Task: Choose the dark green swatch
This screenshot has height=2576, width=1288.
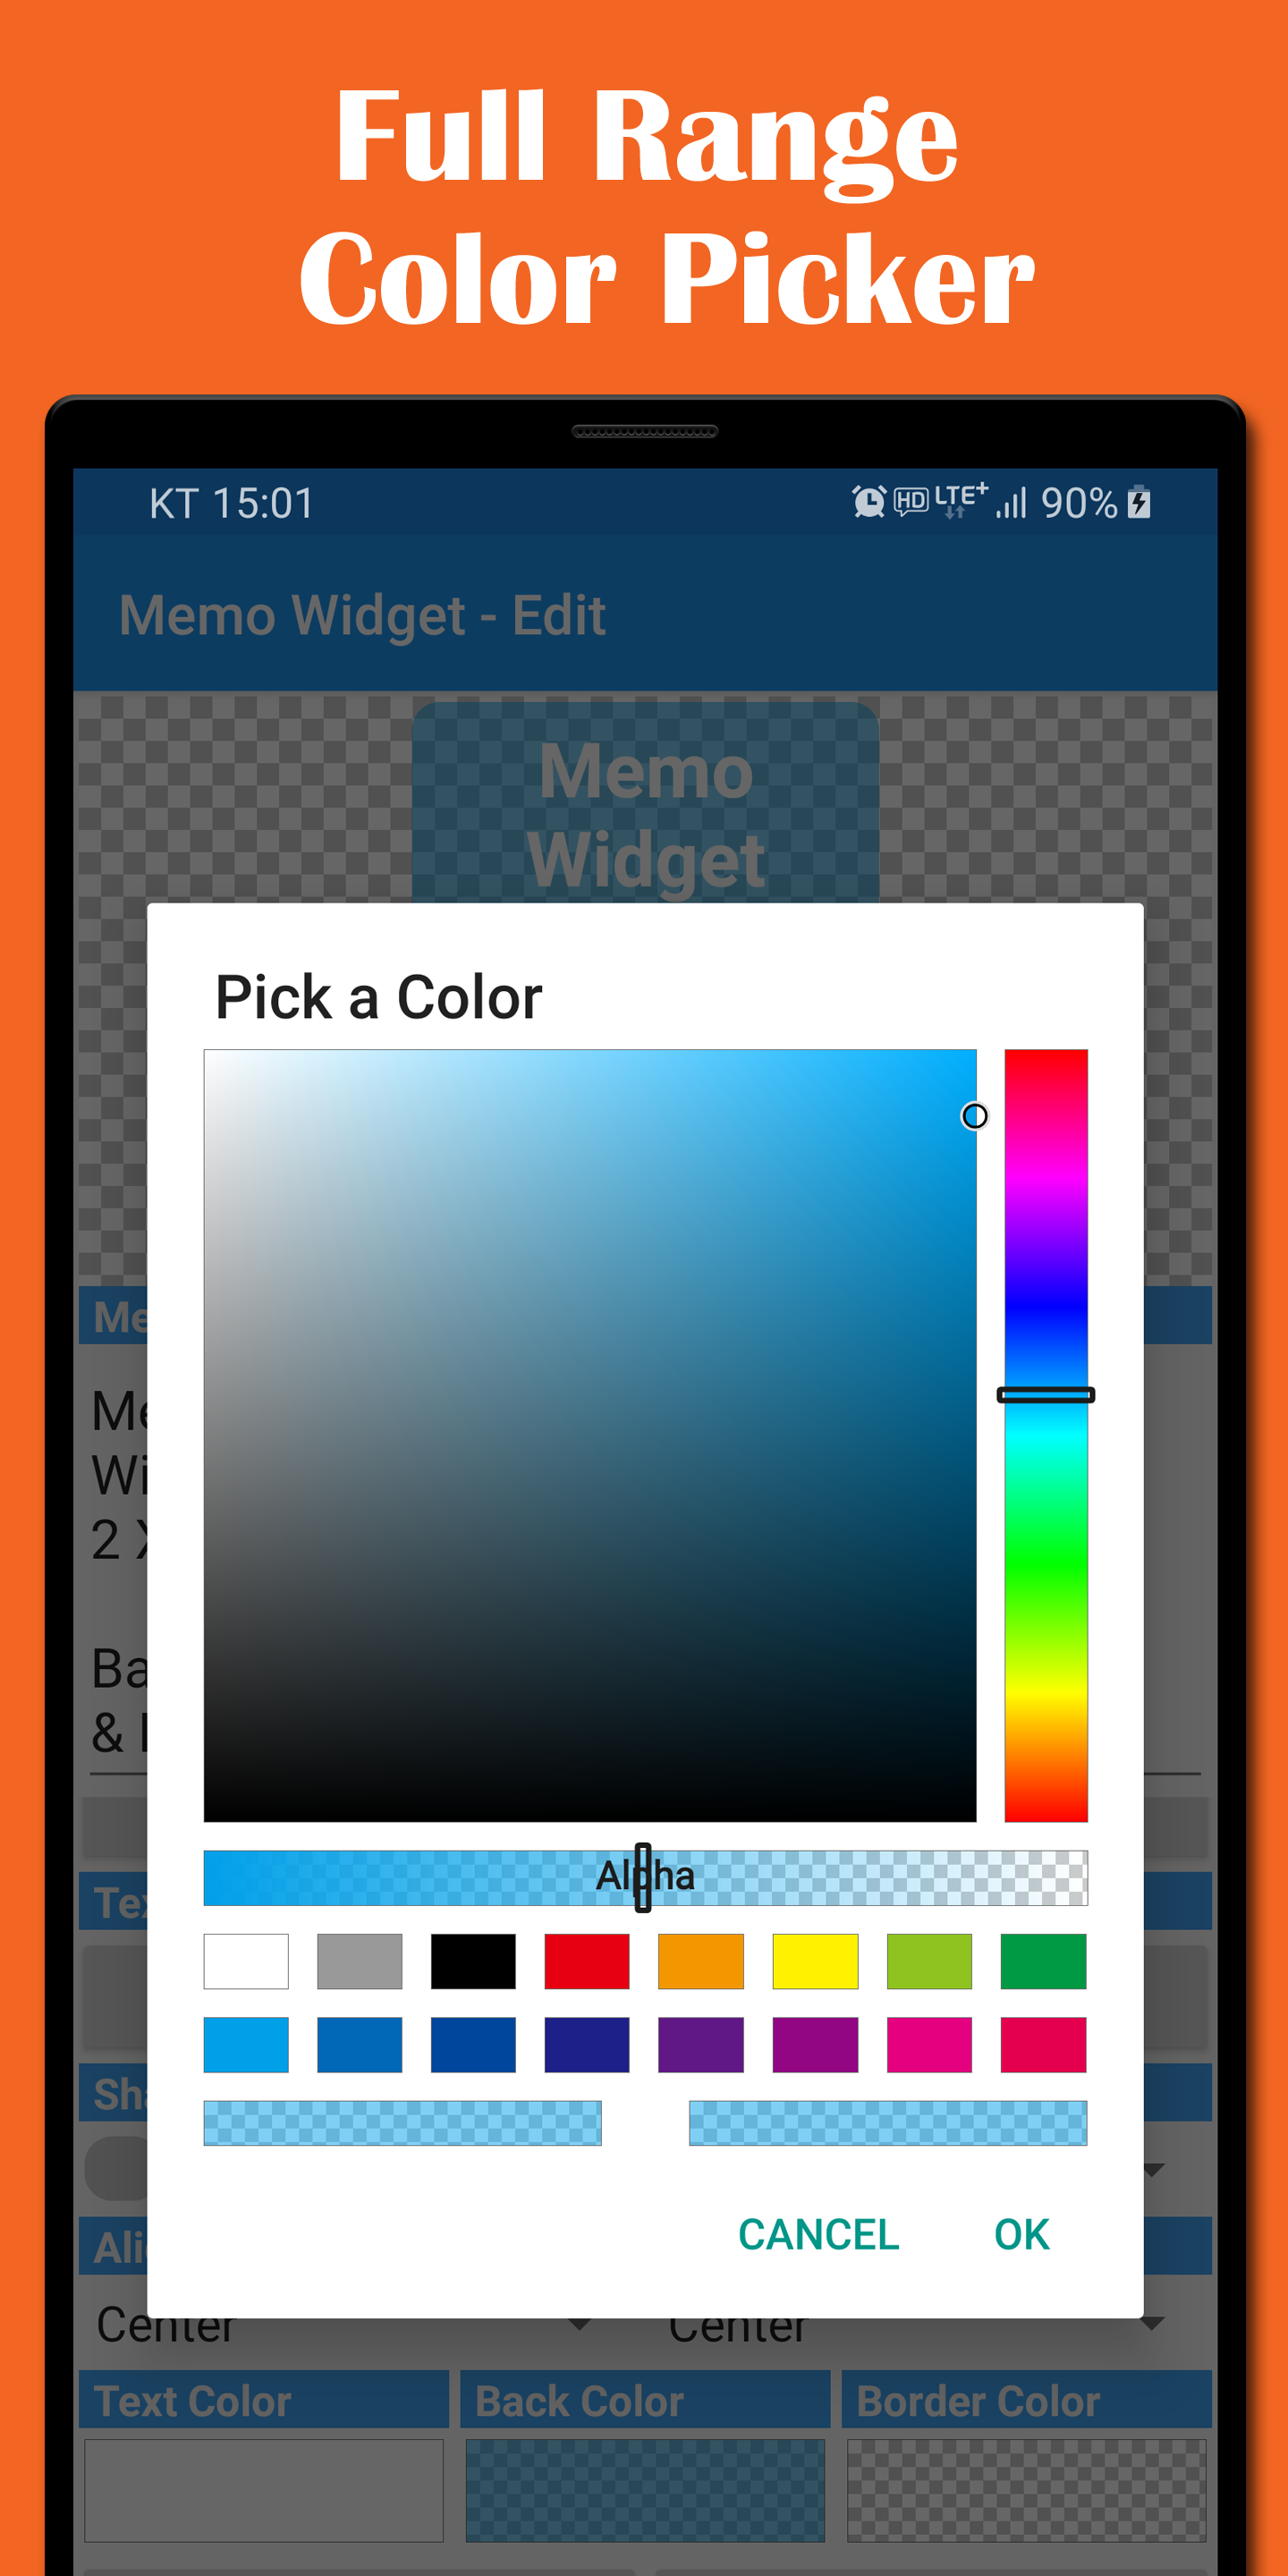Action: click(x=1043, y=1961)
